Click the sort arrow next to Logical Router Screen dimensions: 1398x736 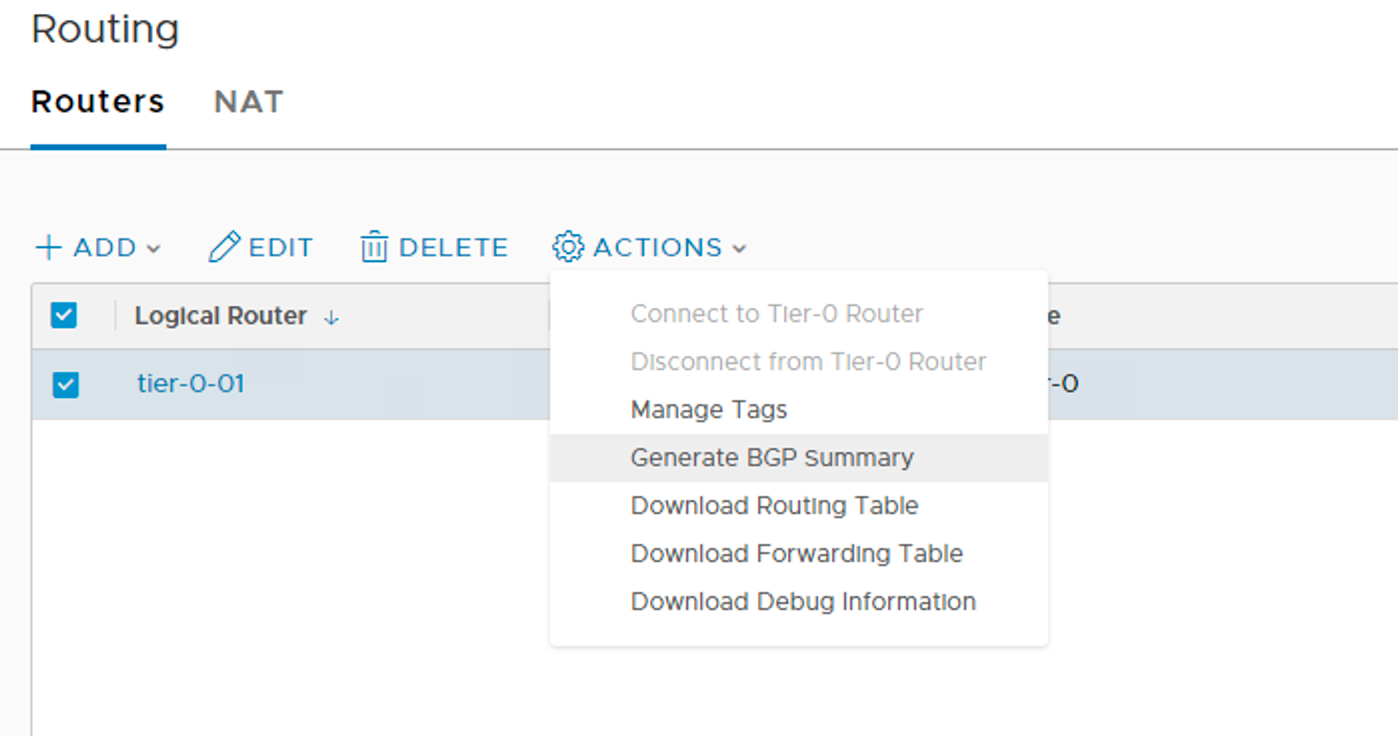[x=332, y=317]
